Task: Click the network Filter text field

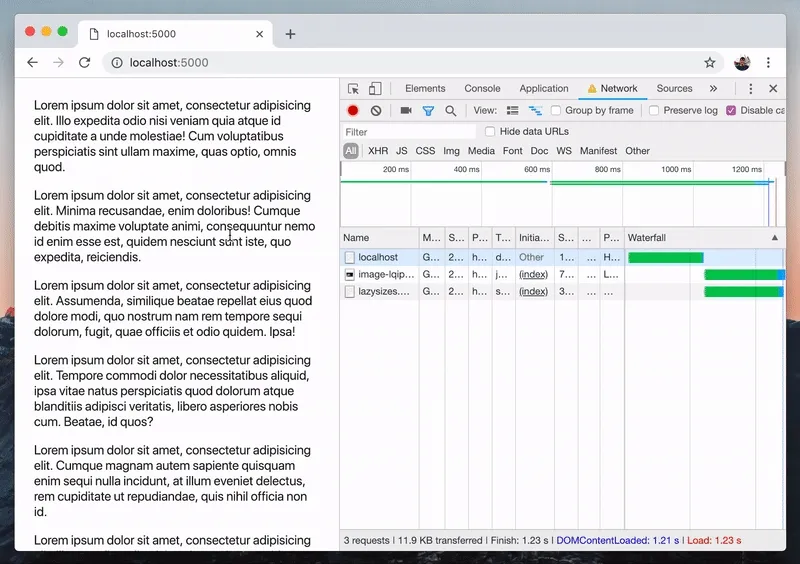Action: tap(408, 132)
